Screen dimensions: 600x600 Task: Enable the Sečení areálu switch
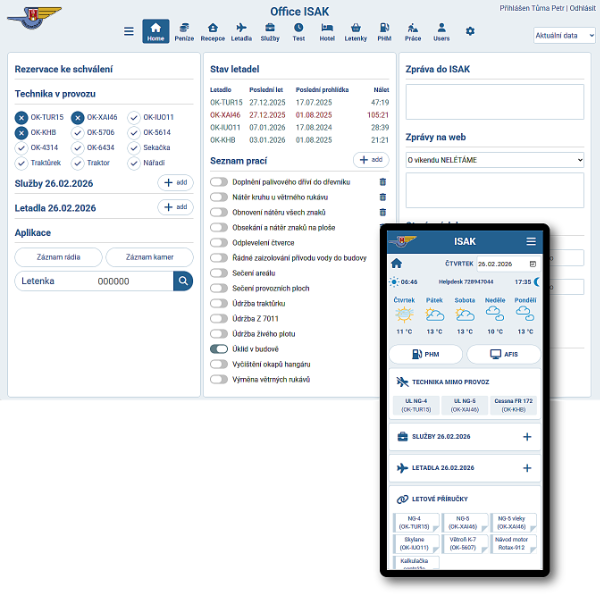tap(218, 272)
